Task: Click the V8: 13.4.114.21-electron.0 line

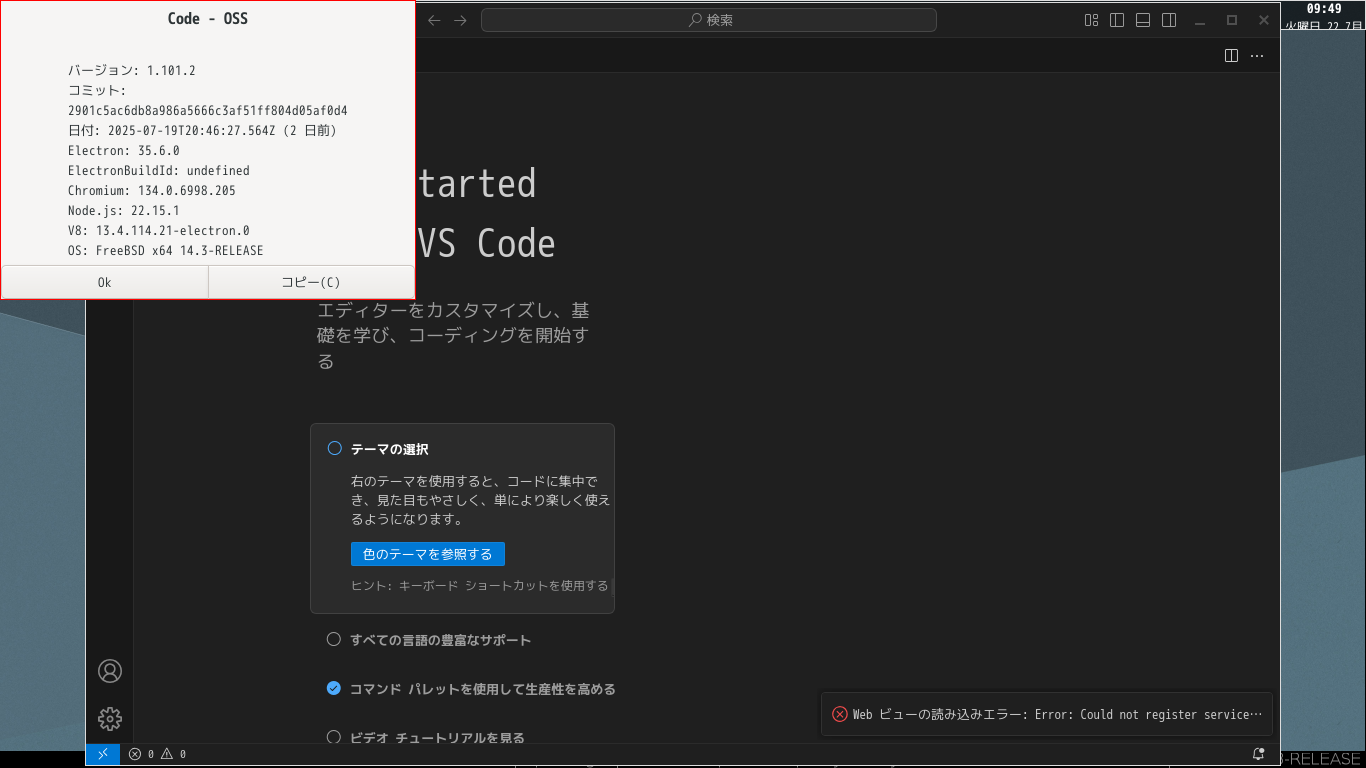Action: tap(159, 230)
